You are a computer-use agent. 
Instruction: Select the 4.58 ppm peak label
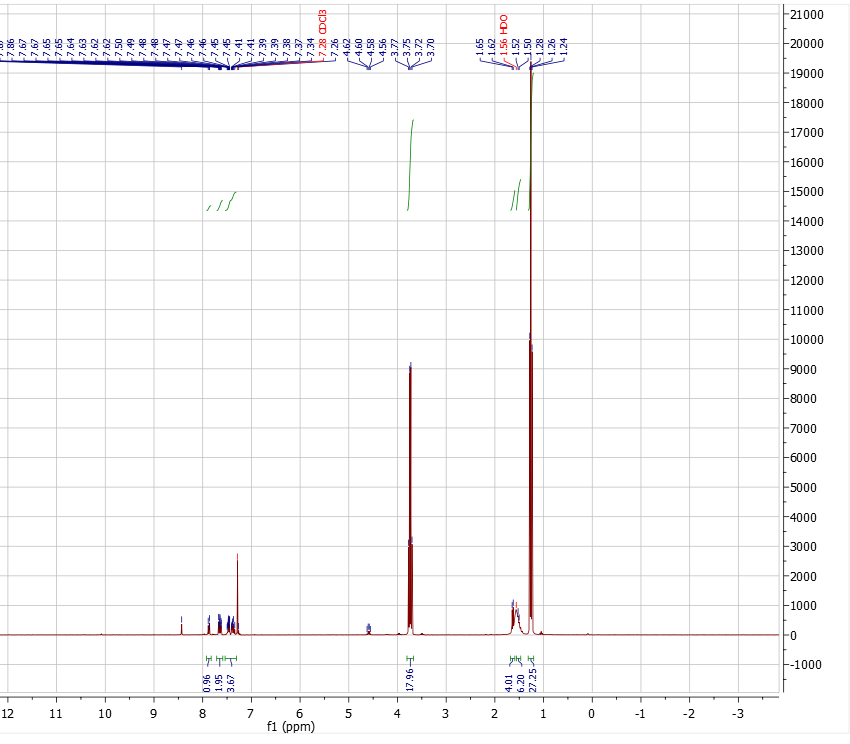coord(372,44)
